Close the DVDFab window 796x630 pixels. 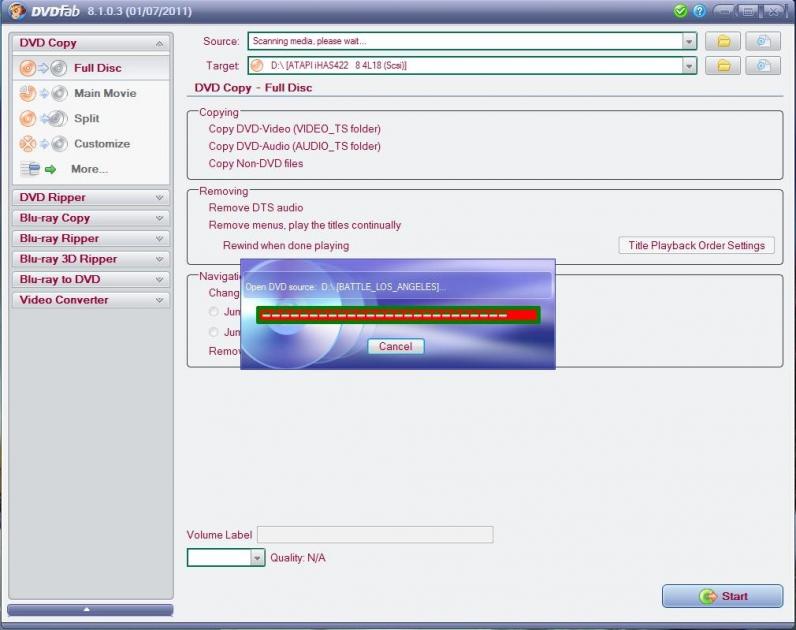(772, 11)
